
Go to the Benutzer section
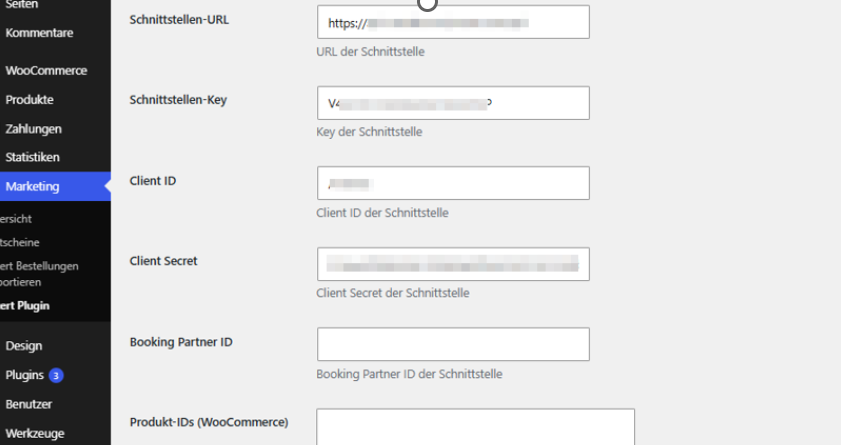28,404
